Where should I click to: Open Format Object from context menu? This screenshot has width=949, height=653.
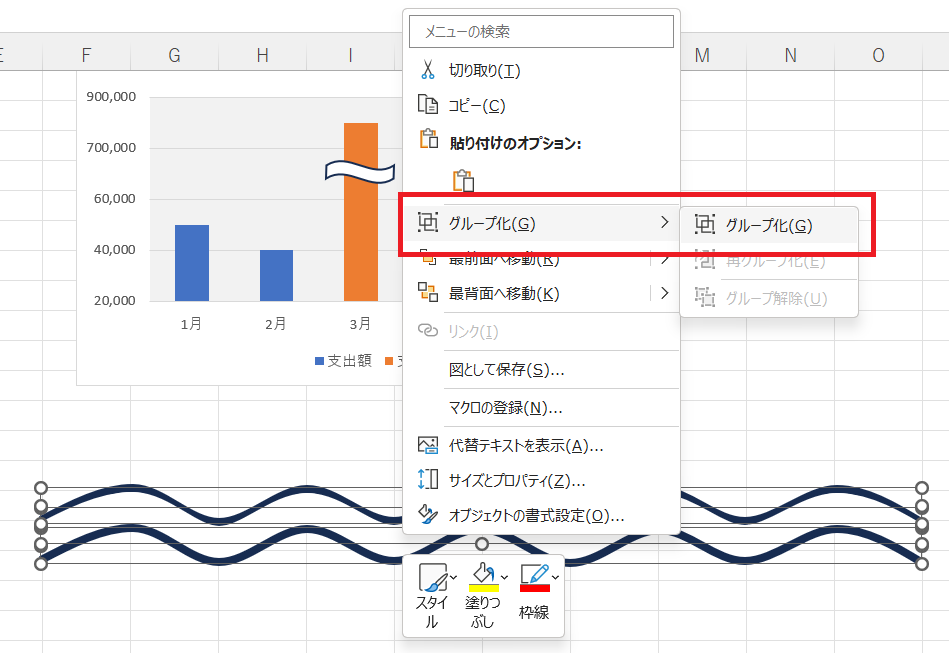[536, 516]
